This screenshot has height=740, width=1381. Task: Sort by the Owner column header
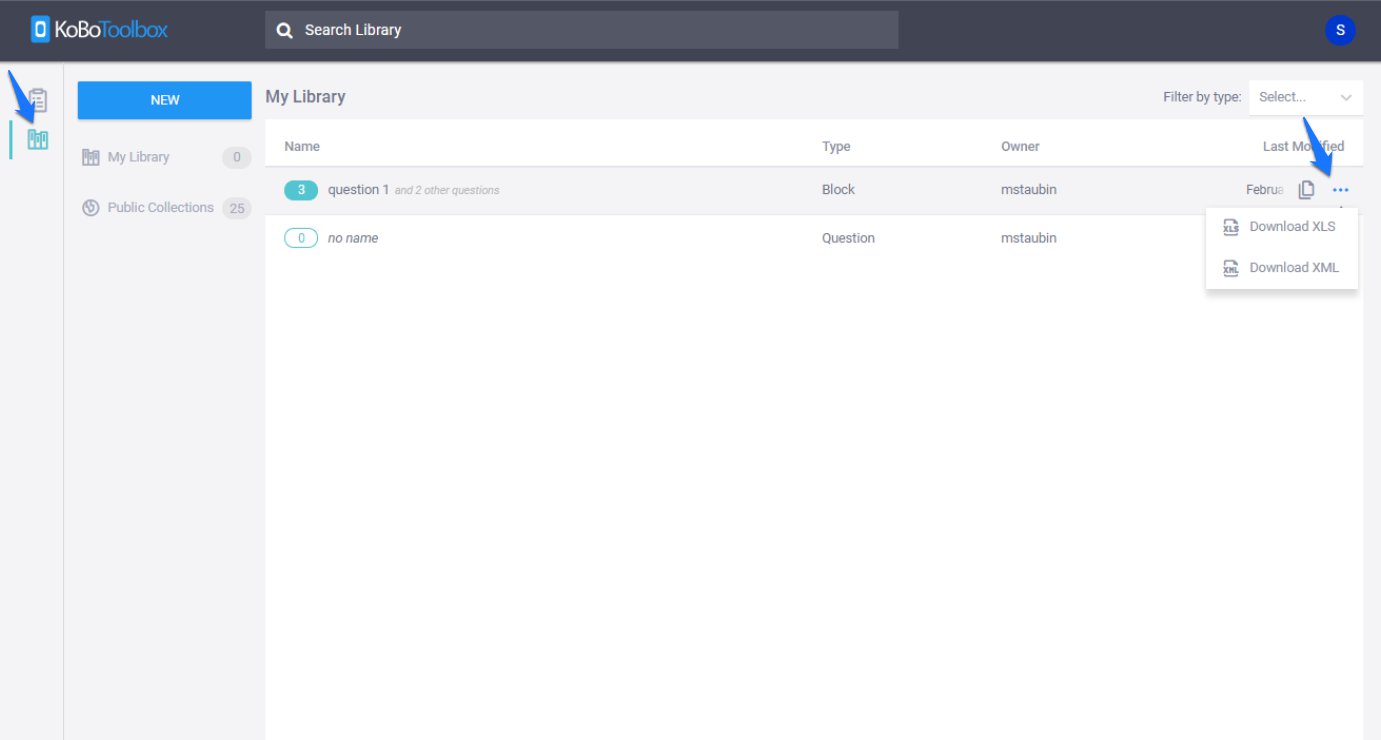[1020, 146]
